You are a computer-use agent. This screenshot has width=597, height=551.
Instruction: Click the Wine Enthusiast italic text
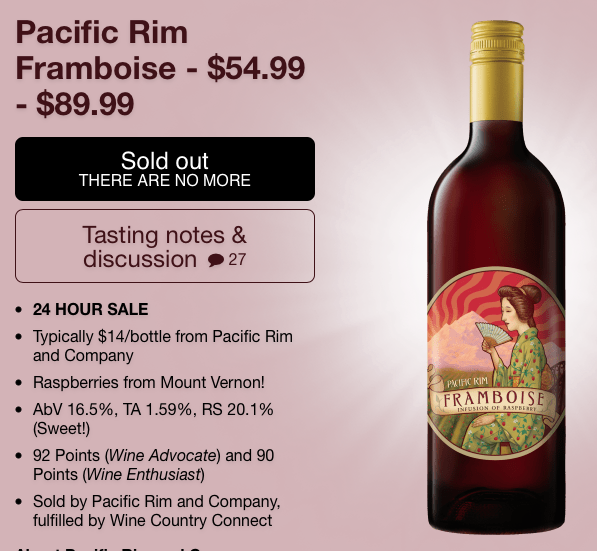coord(144,474)
